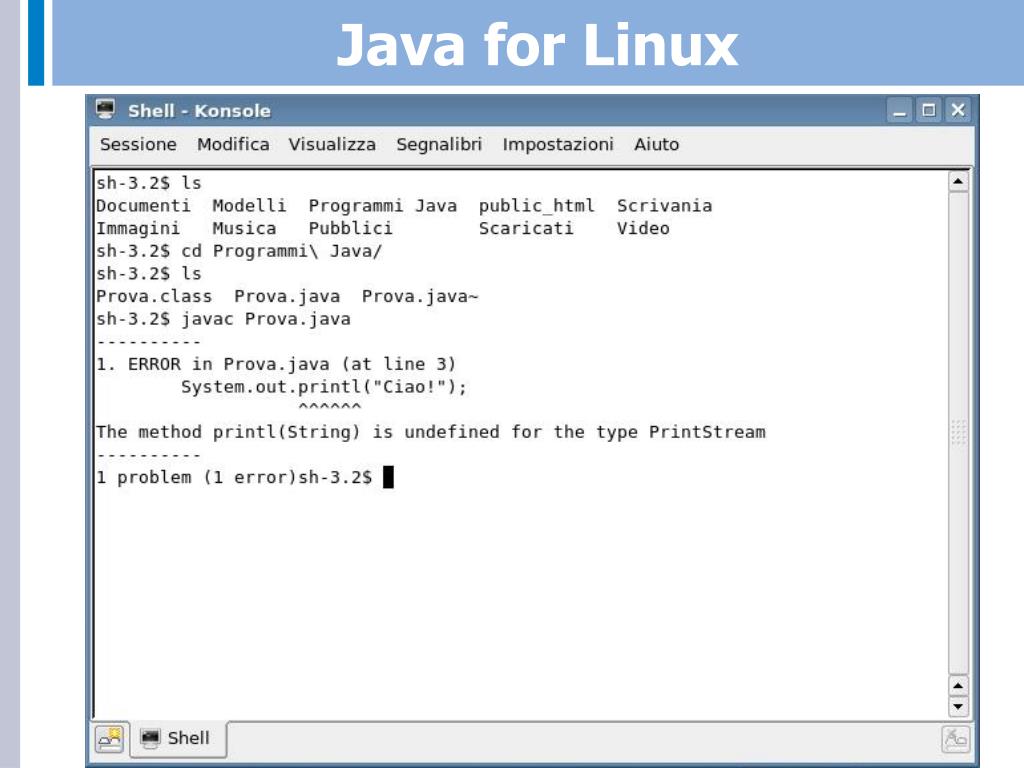The image size is (1024, 768).
Task: Click the 'Modelli' folder name
Action: (x=249, y=206)
